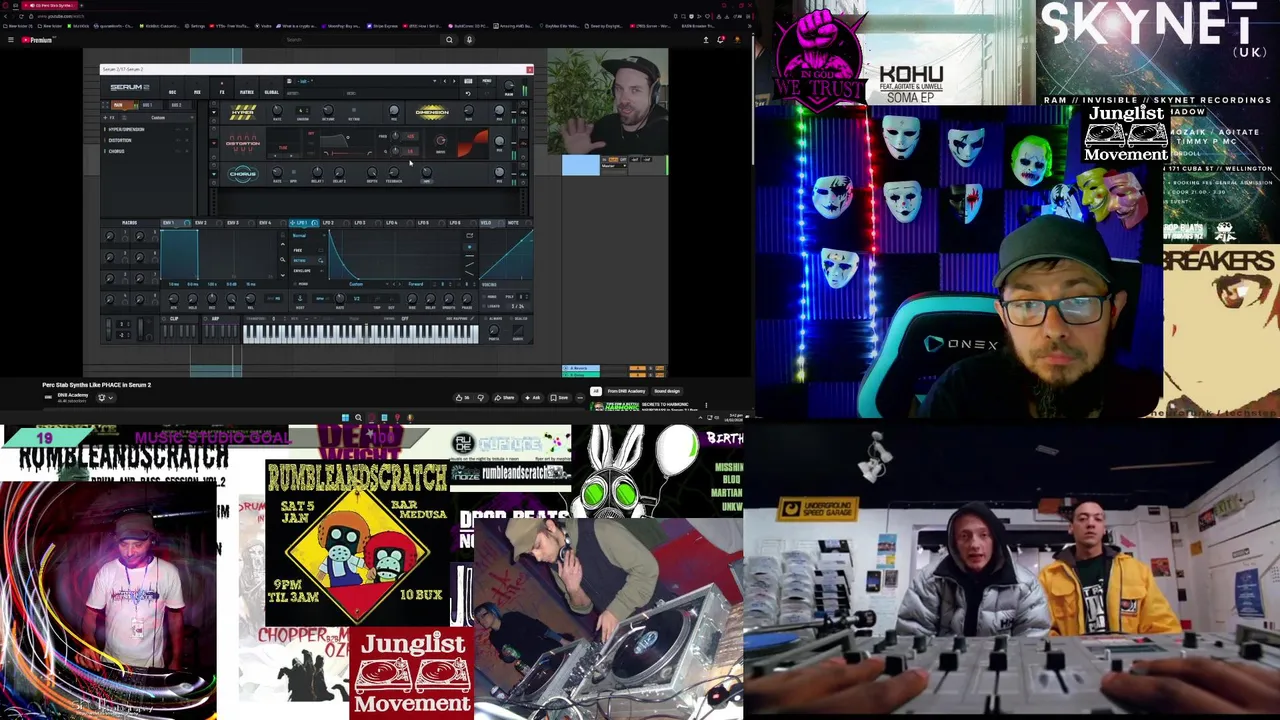Click the LFO RATE knob

tap(340, 298)
